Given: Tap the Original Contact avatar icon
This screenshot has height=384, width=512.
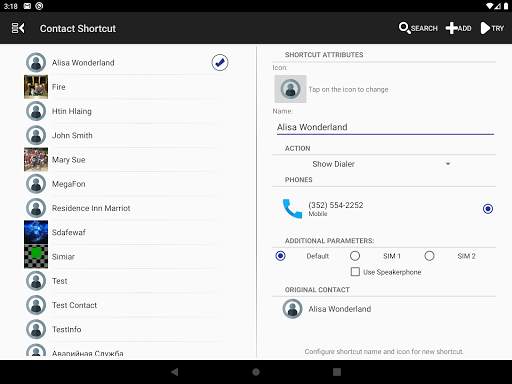Looking at the screenshot, I should tap(292, 309).
